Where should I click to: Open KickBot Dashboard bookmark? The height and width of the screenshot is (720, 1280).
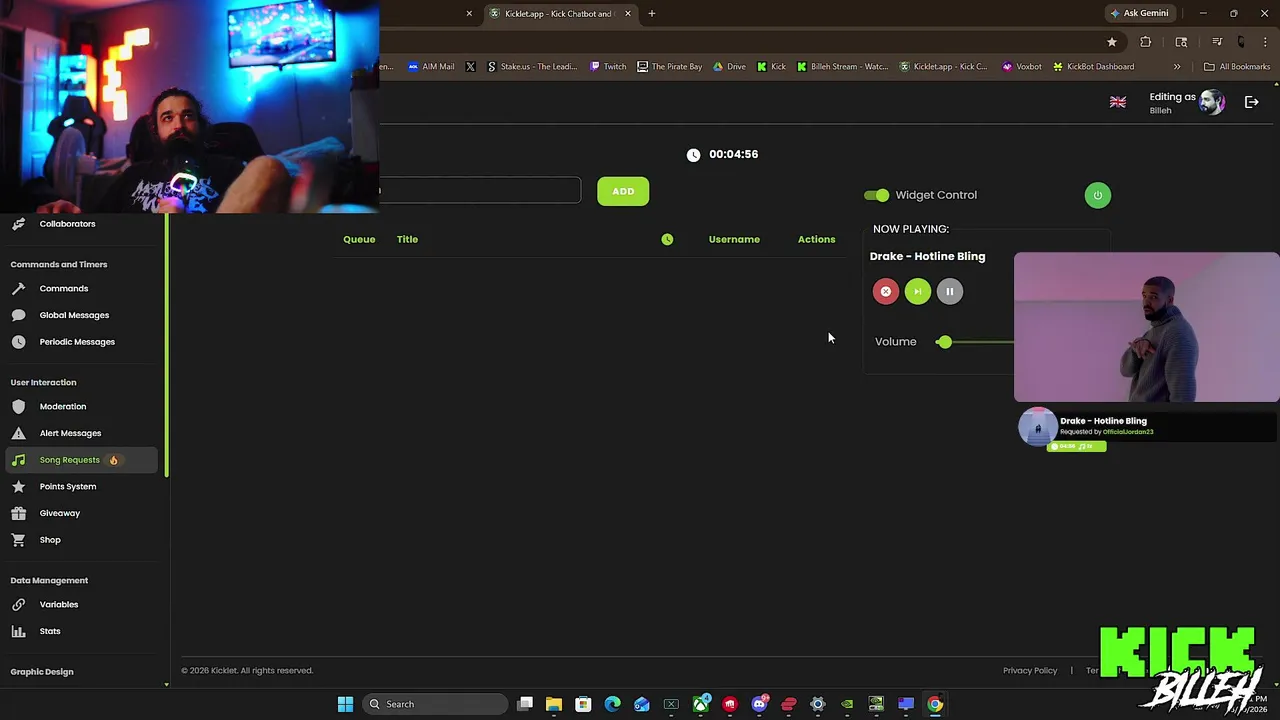pyautogui.click(x=1093, y=67)
